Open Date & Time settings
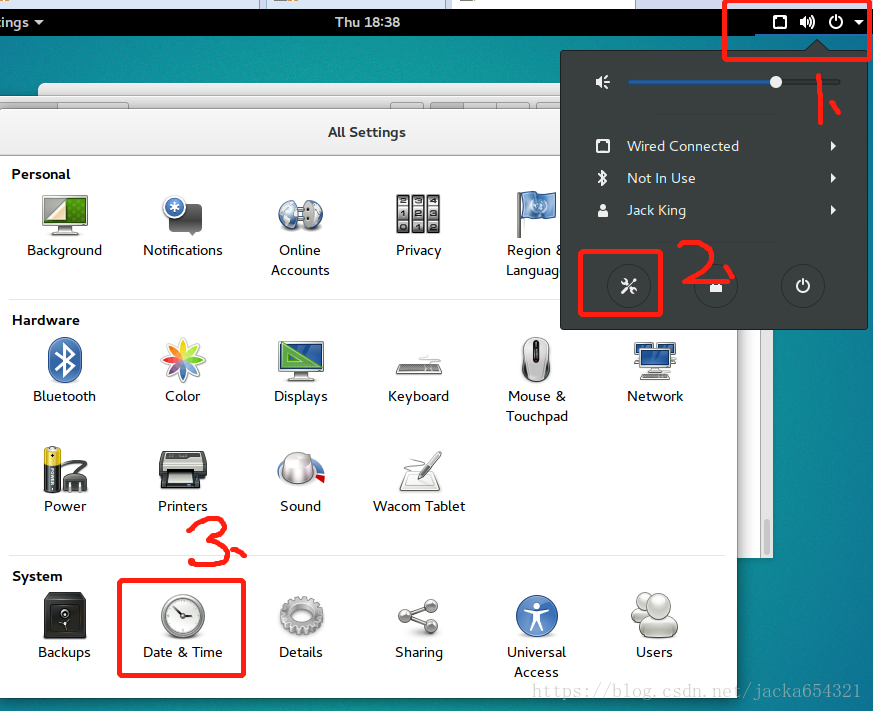This screenshot has width=873, height=711. point(183,627)
